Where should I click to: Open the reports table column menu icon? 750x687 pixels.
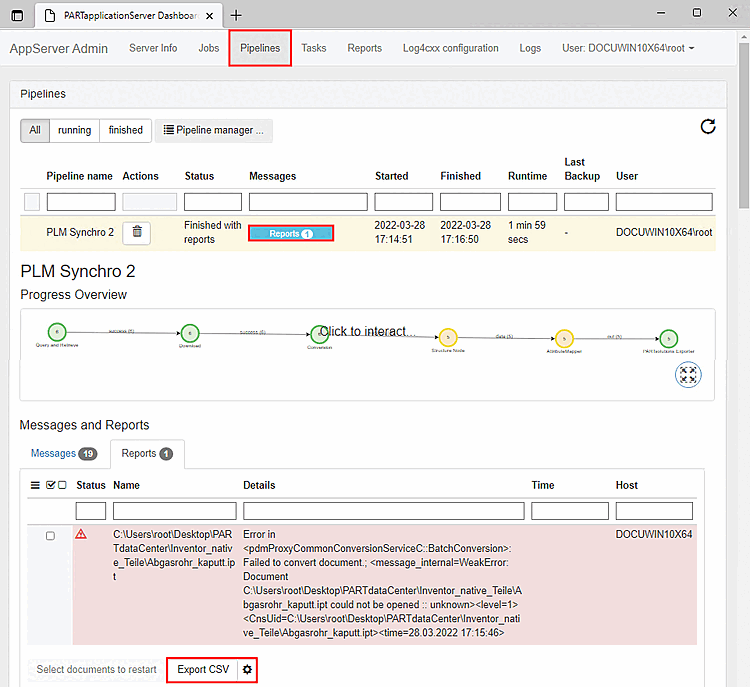point(35,485)
